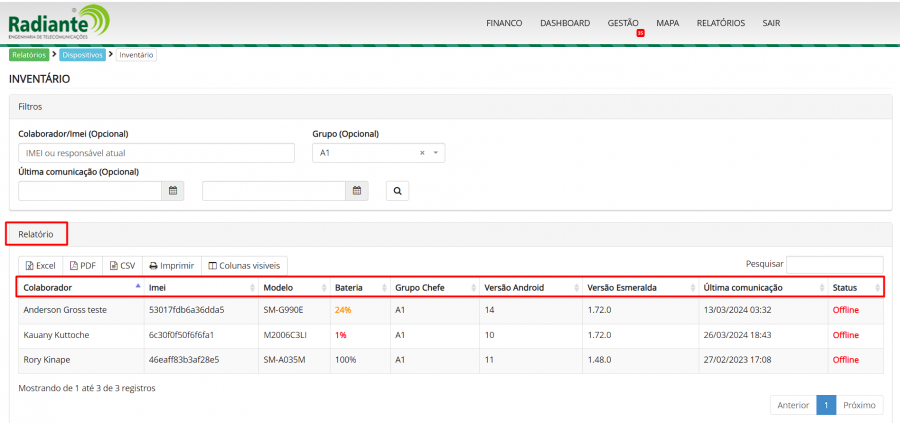Open the first date calendar picker

pos(173,190)
